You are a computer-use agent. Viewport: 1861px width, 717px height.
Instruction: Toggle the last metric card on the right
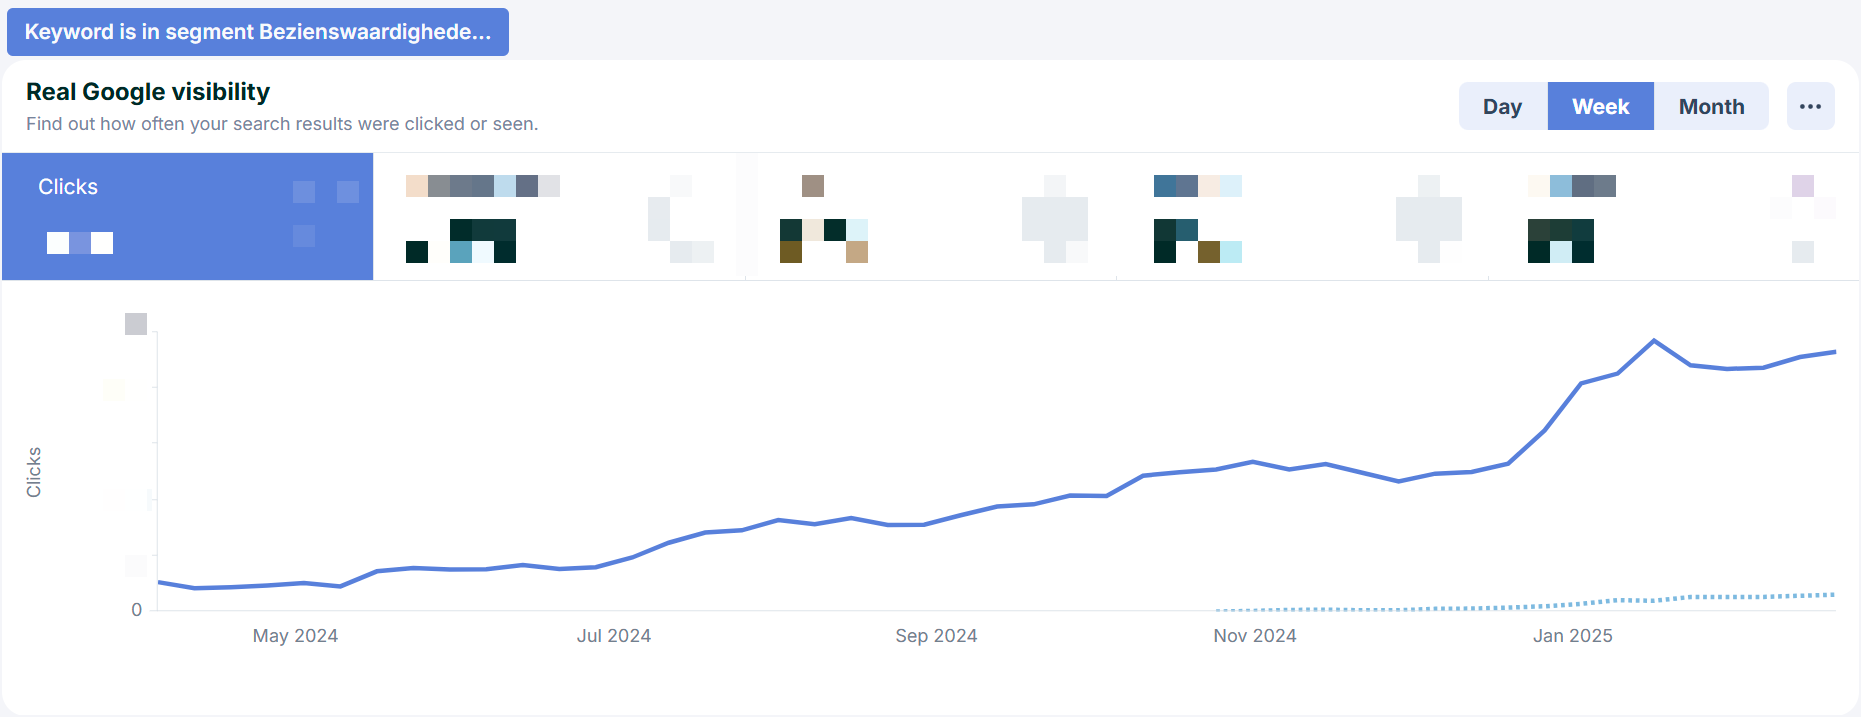(1673, 216)
